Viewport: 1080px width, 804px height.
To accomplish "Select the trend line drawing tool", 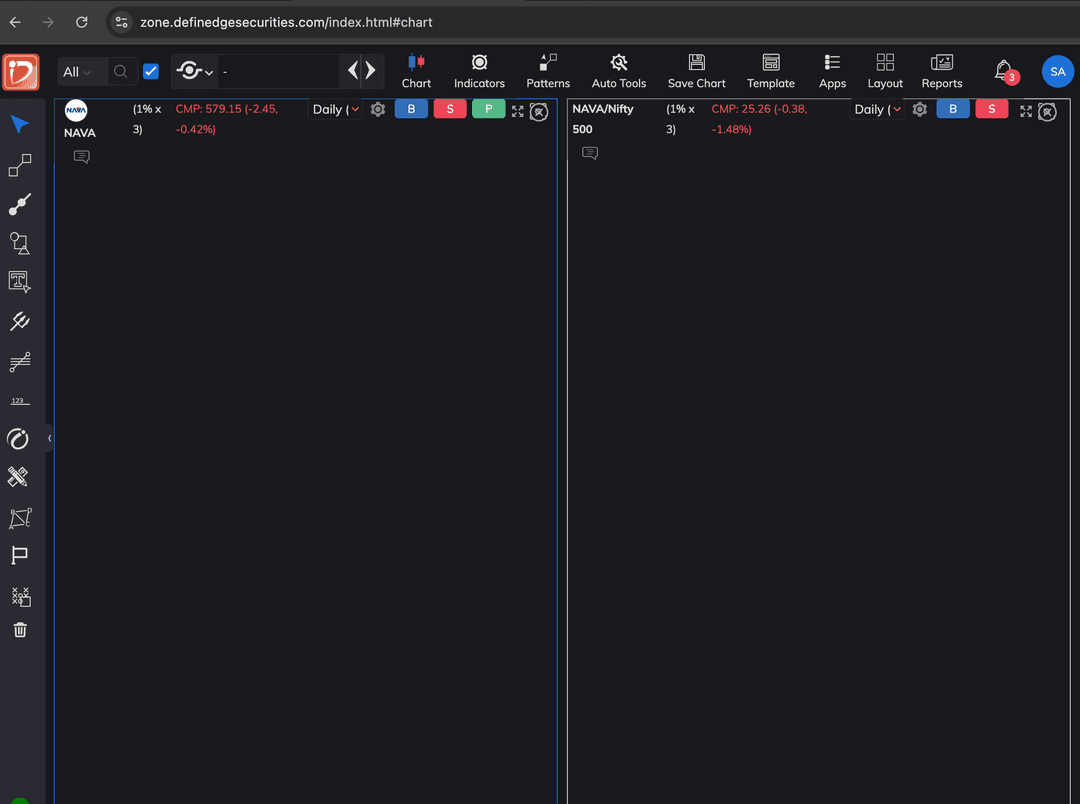I will pos(19,165).
